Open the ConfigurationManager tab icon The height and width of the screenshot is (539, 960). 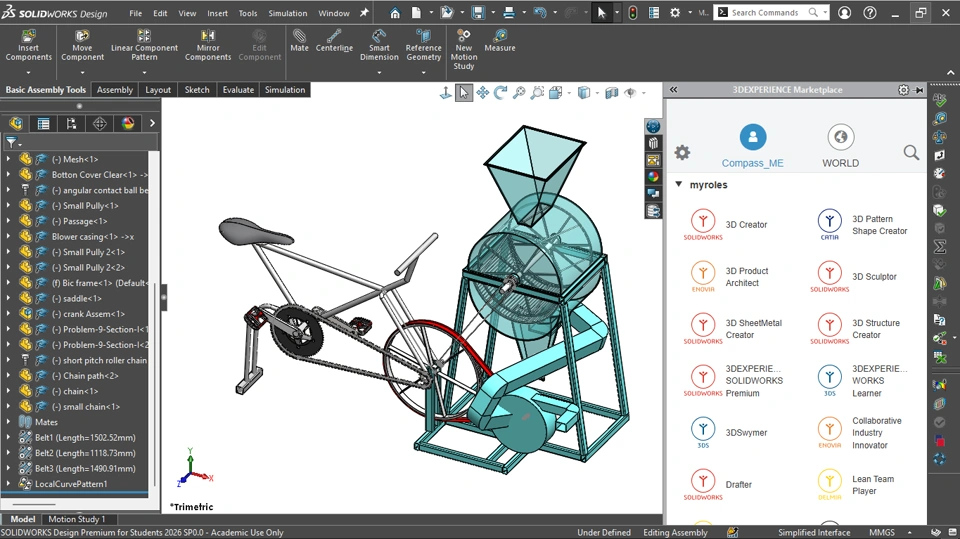(x=72, y=124)
